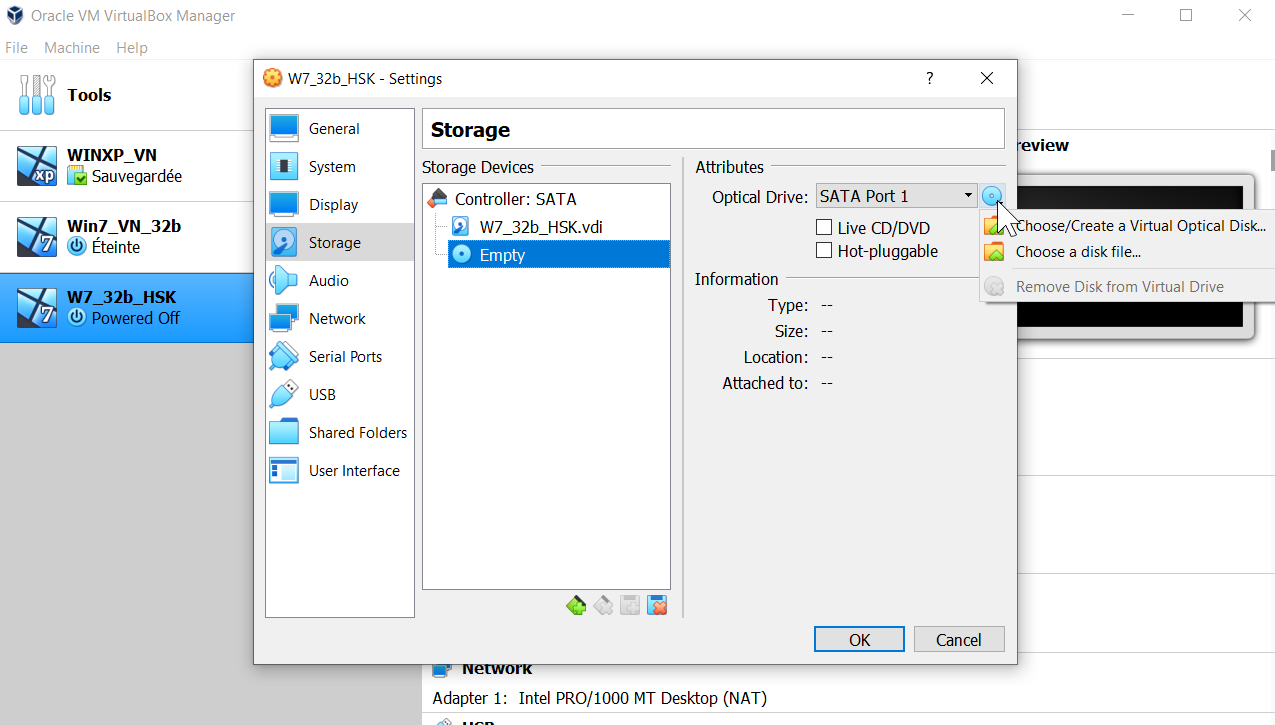Open the Help menu
This screenshot has height=725, width=1275.
pyautogui.click(x=132, y=48)
